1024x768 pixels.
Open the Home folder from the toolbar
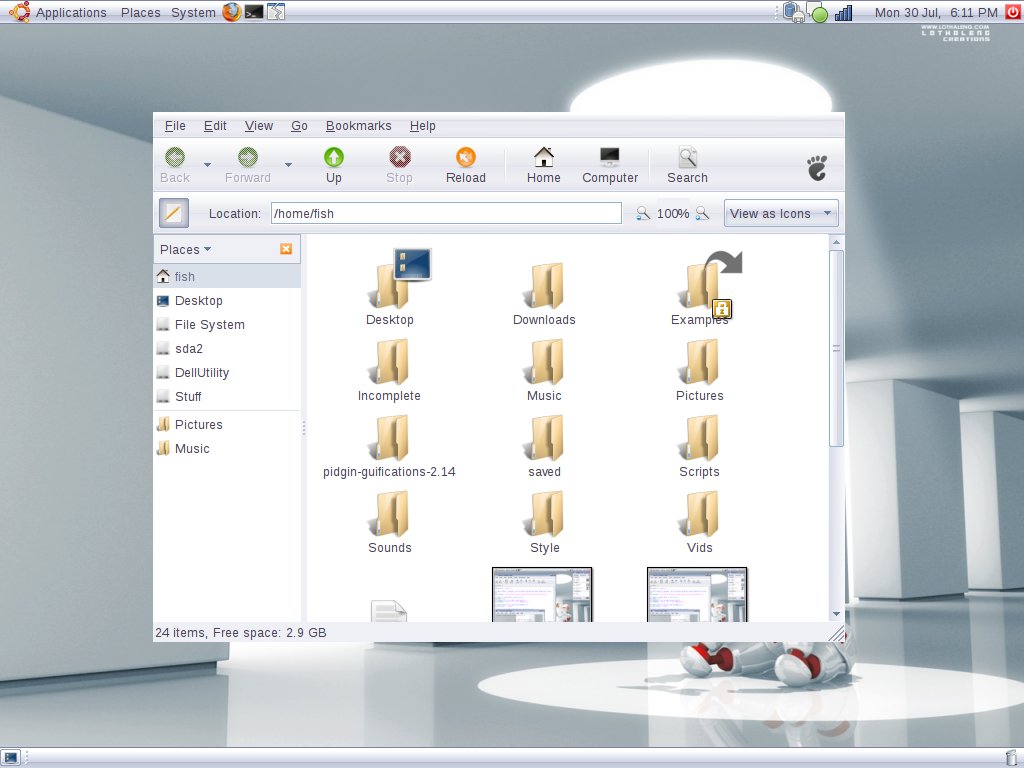click(543, 164)
